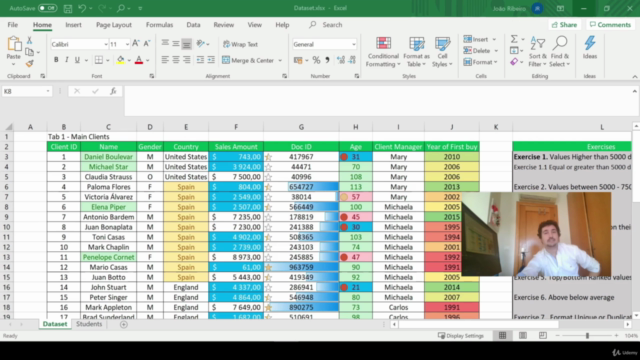This screenshot has height=360, width=640.
Task: Open the Name Box dropdown arrow
Action: [48, 91]
